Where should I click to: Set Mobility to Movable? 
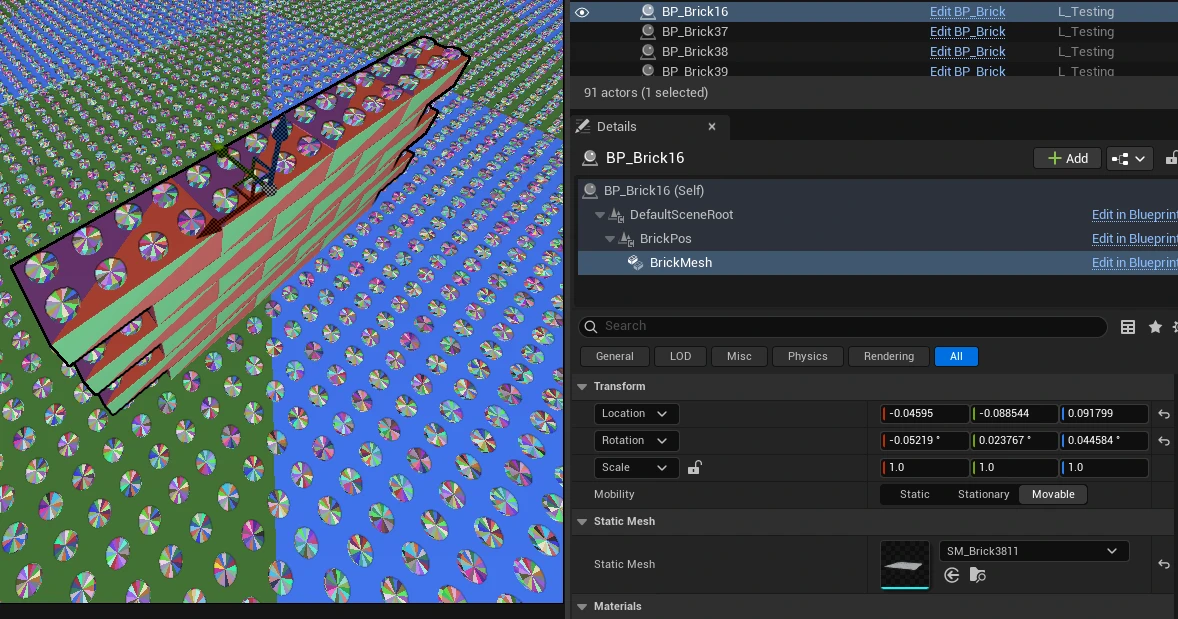tap(1053, 494)
